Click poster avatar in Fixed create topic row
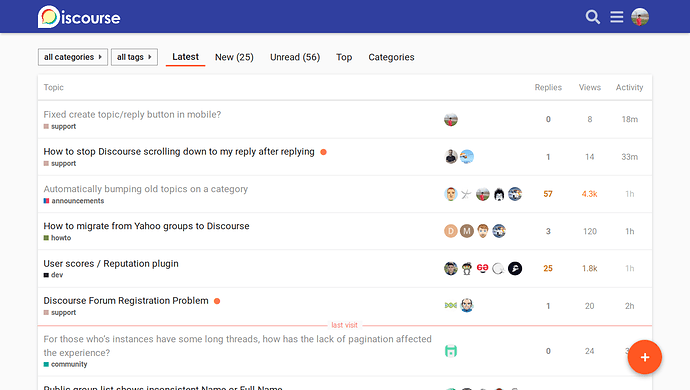 [x=451, y=119]
